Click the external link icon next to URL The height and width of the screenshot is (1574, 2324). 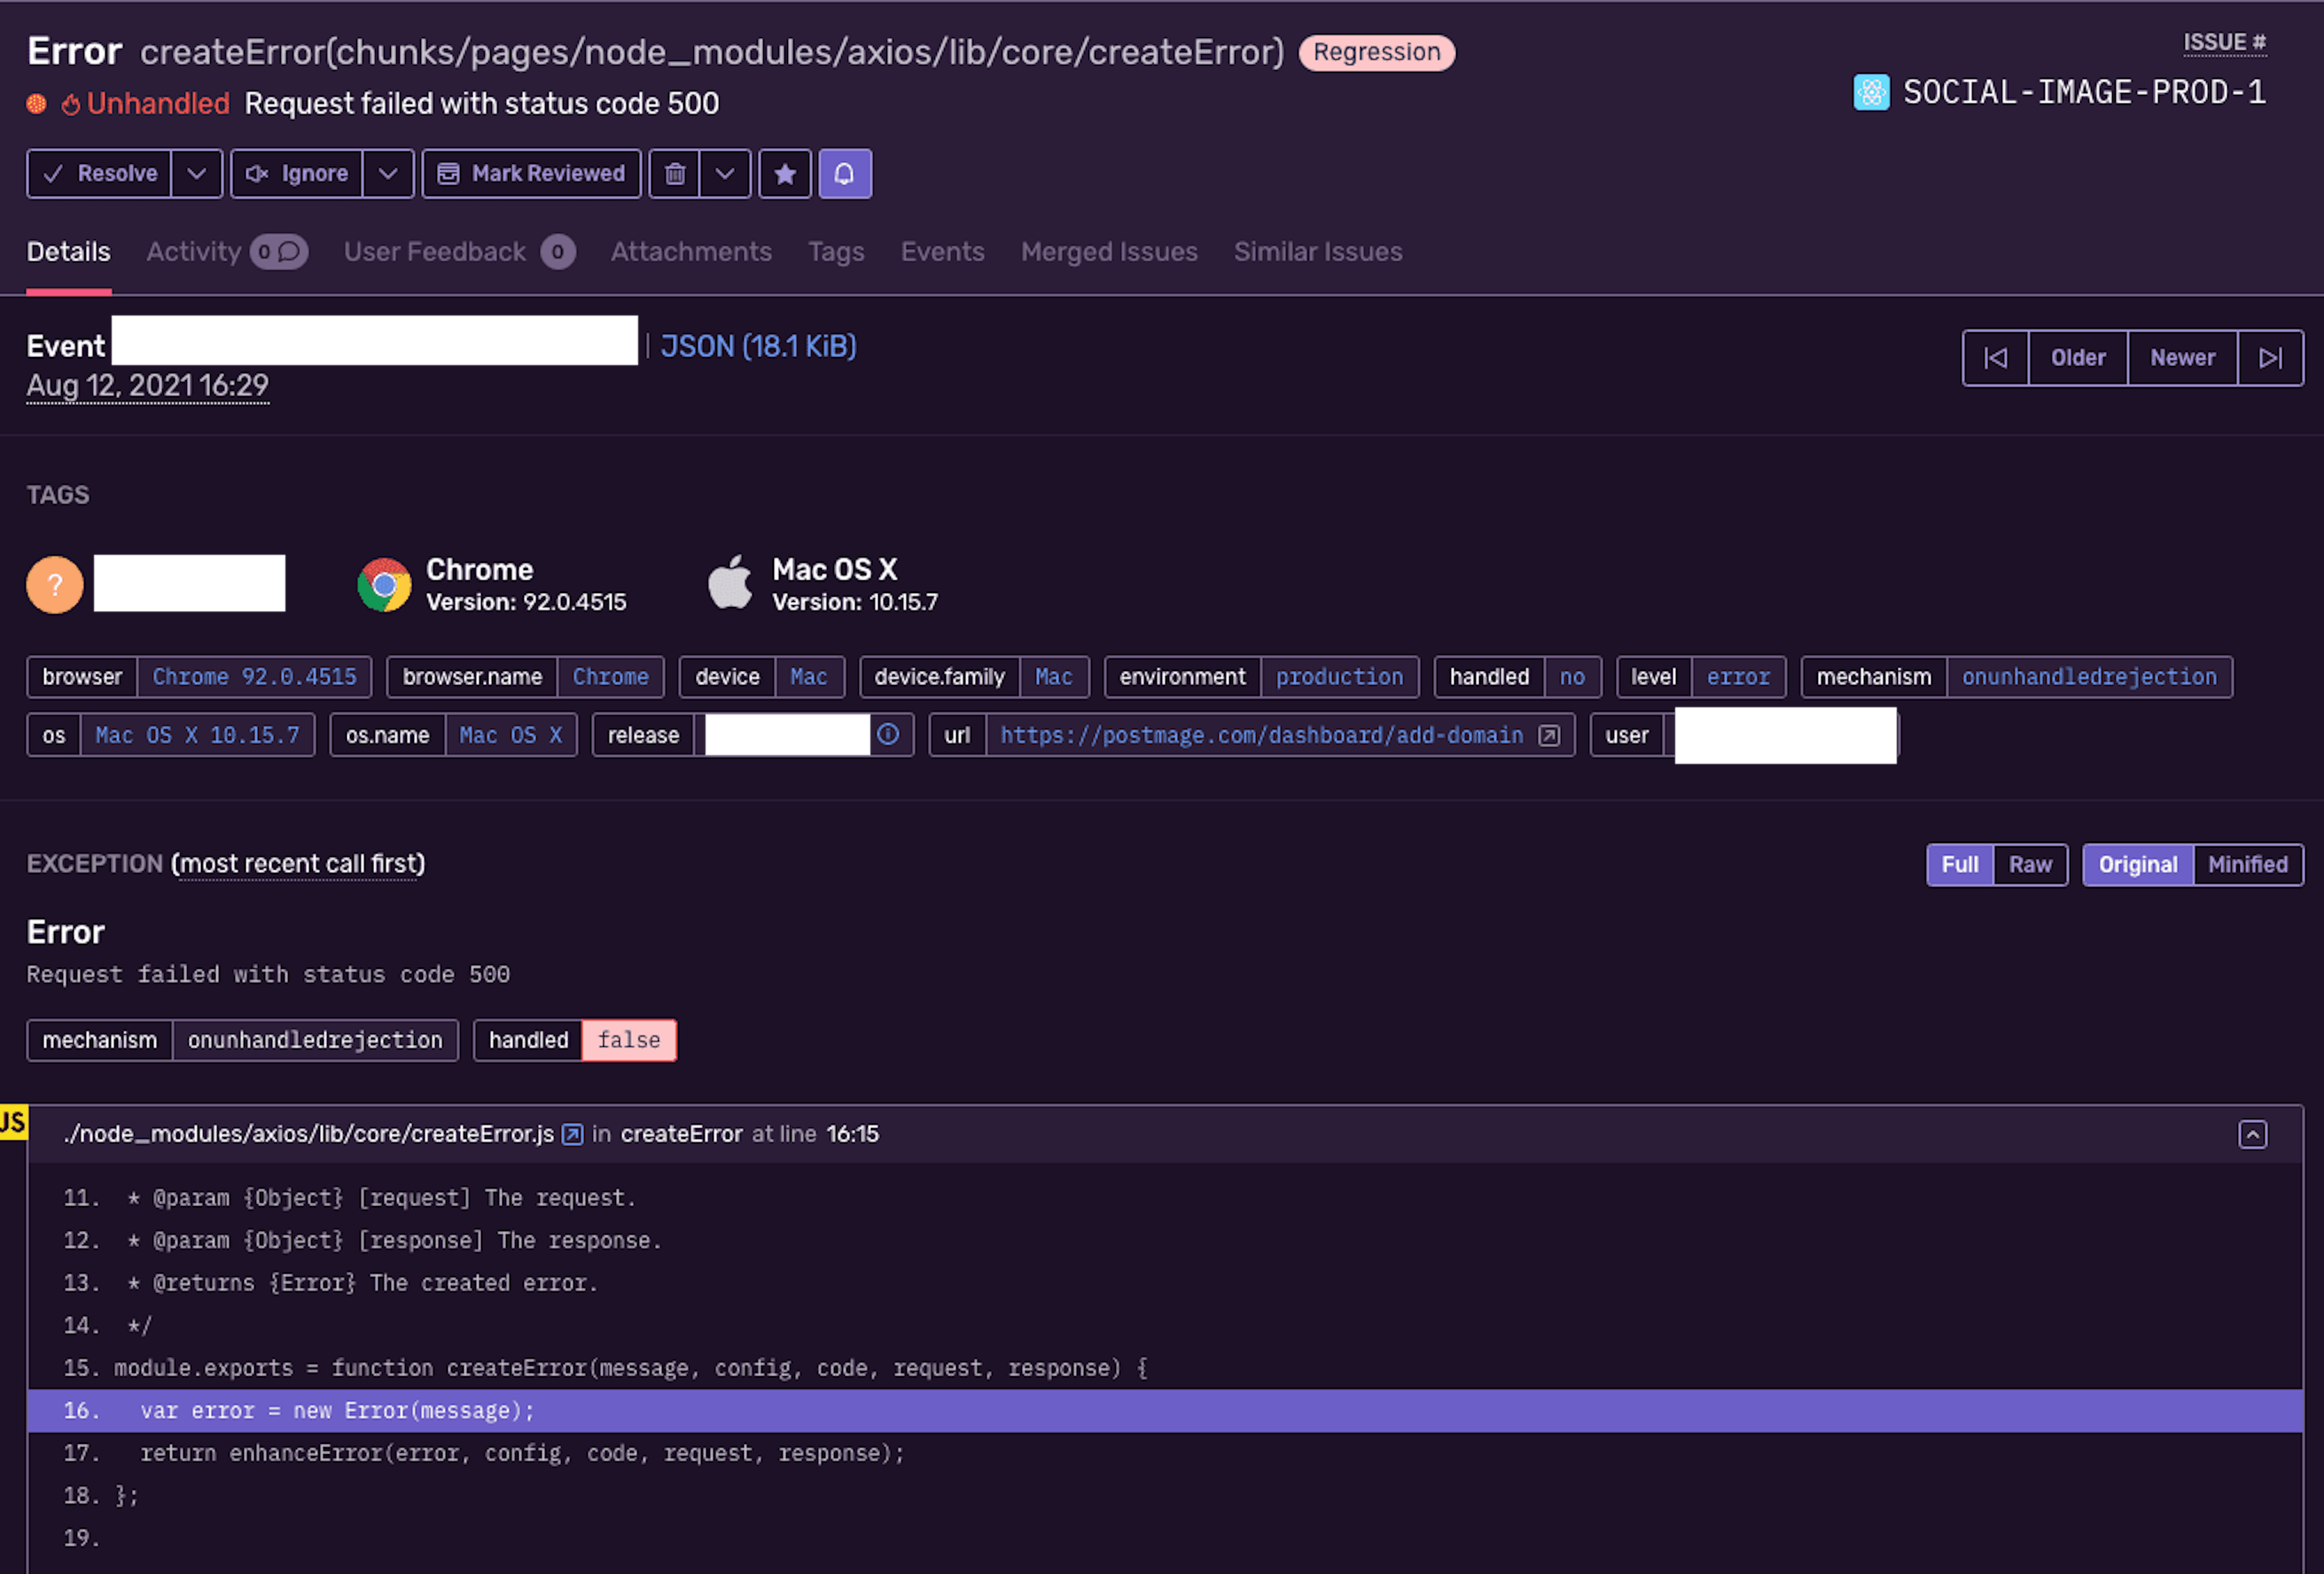click(1548, 734)
